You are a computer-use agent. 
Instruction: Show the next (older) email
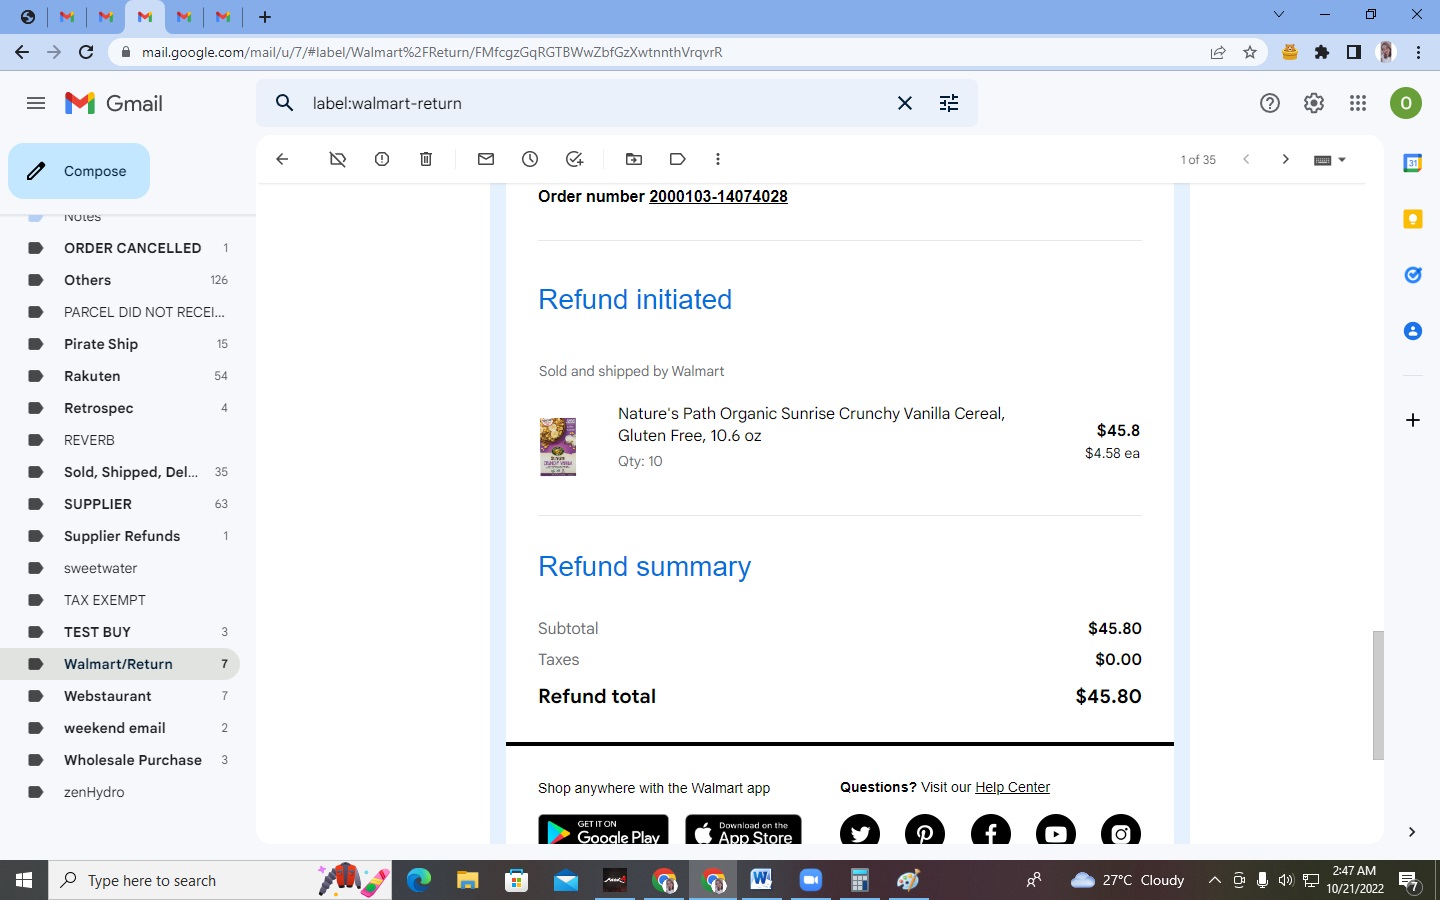pos(1286,159)
